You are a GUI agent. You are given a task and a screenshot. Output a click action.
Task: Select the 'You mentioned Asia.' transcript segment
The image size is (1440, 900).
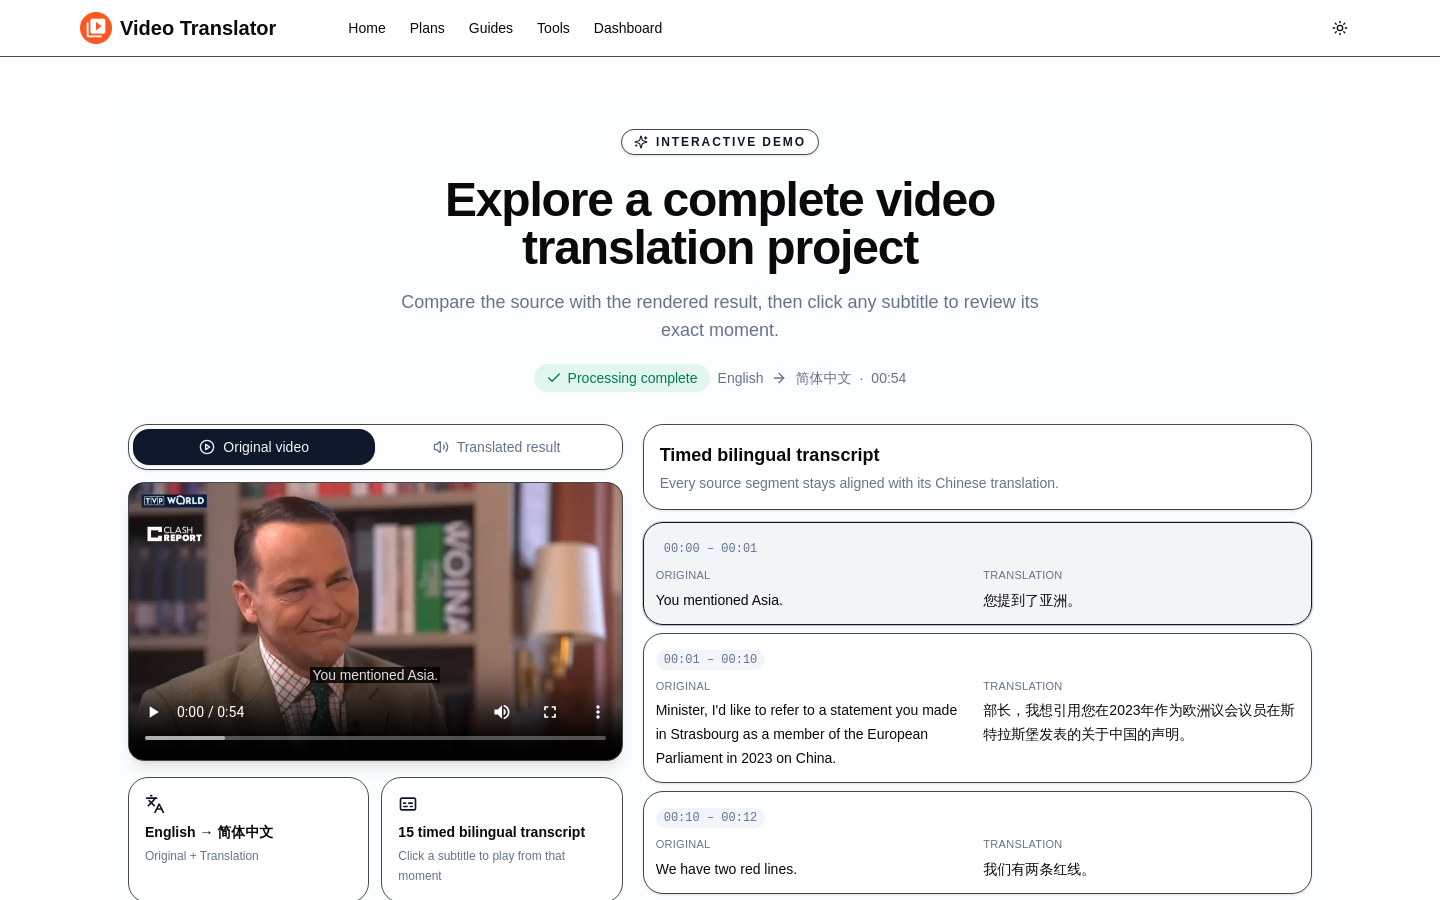(x=977, y=574)
